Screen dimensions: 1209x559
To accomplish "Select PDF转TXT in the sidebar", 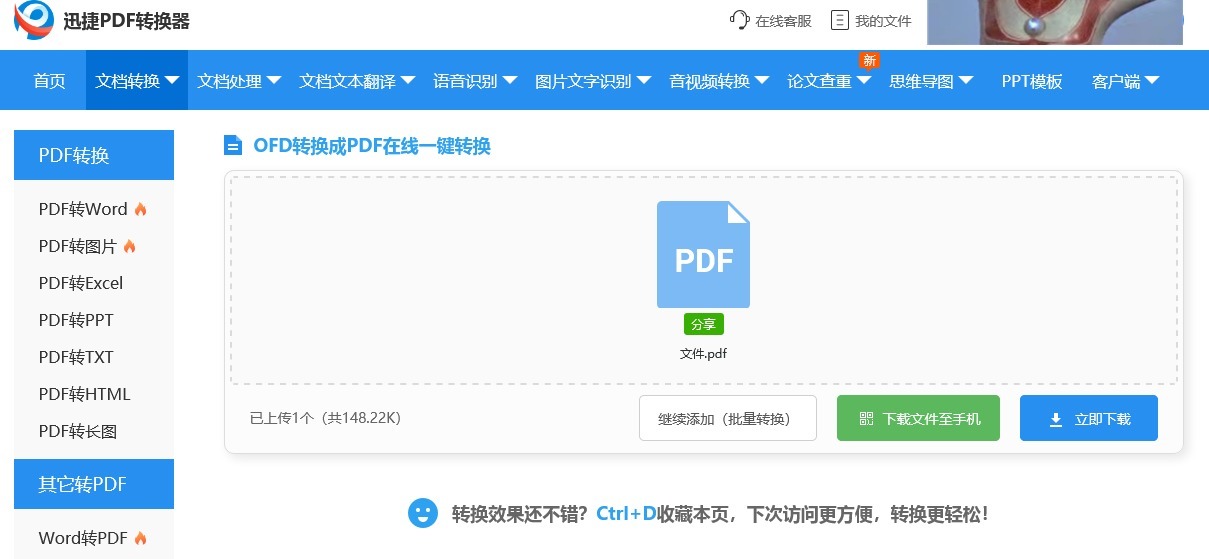I will pyautogui.click(x=76, y=357).
